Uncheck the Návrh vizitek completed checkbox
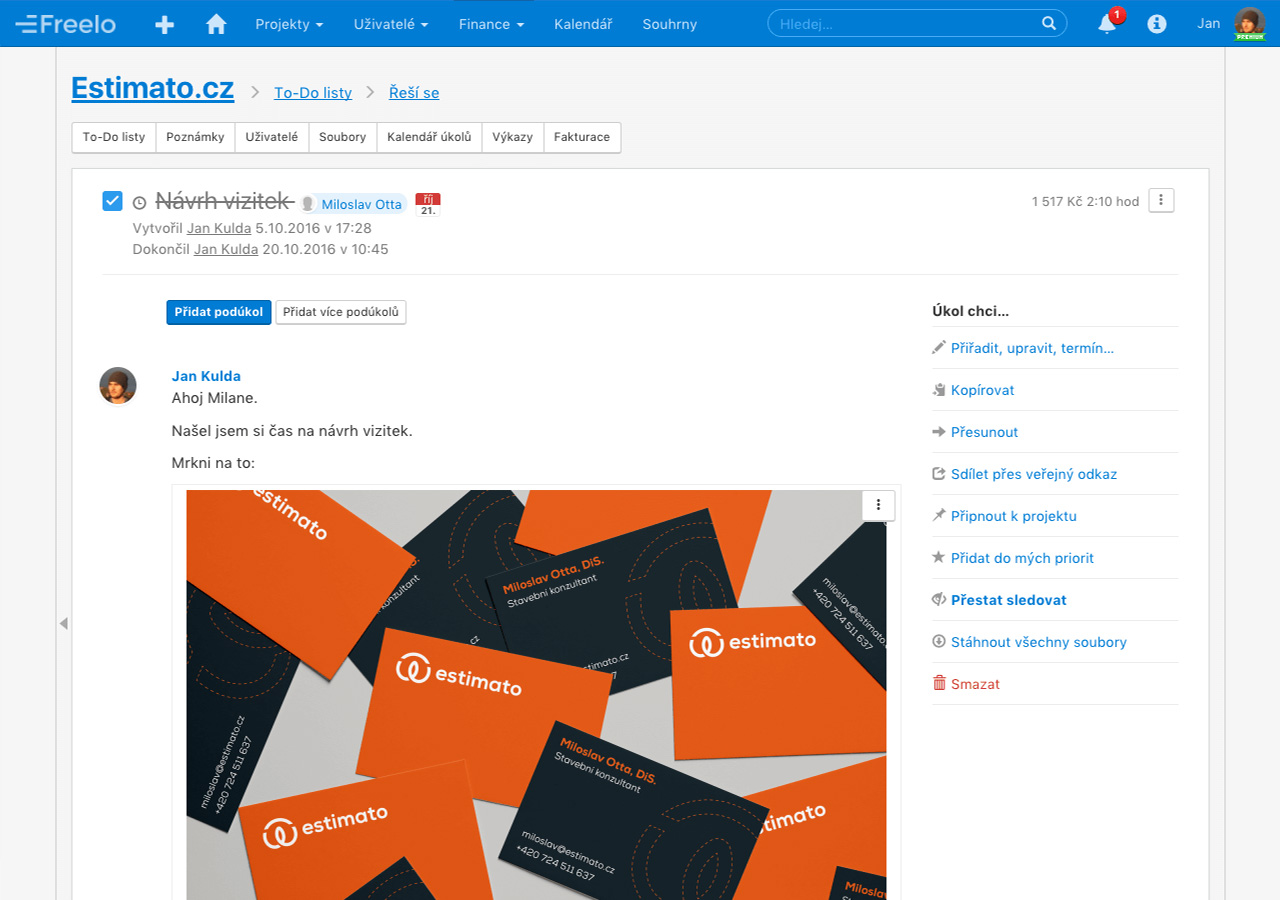This screenshot has width=1280, height=900. pos(112,201)
